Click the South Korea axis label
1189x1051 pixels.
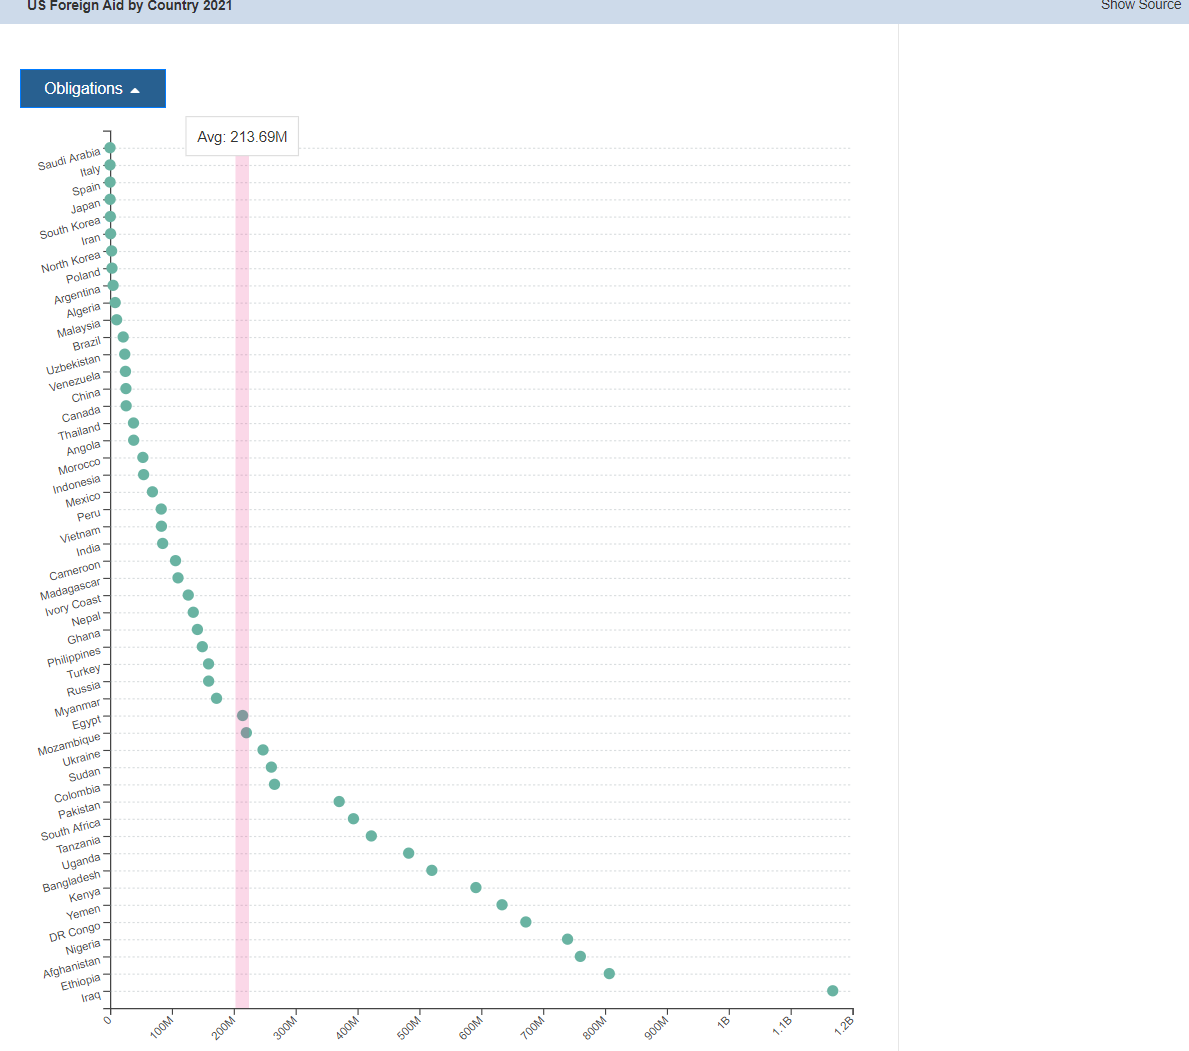[x=70, y=227]
